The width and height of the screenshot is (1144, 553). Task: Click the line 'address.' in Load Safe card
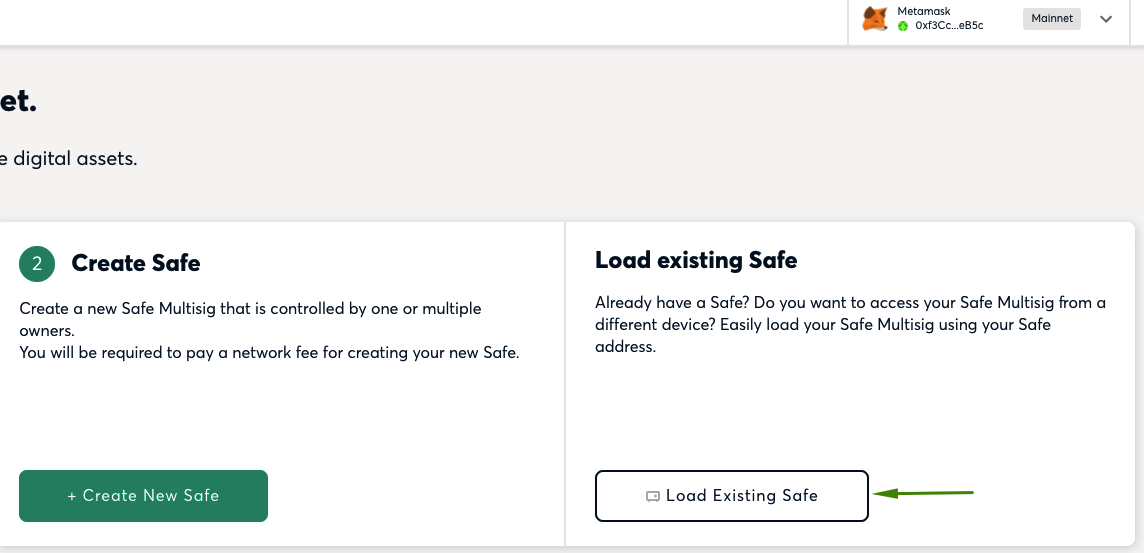point(626,347)
